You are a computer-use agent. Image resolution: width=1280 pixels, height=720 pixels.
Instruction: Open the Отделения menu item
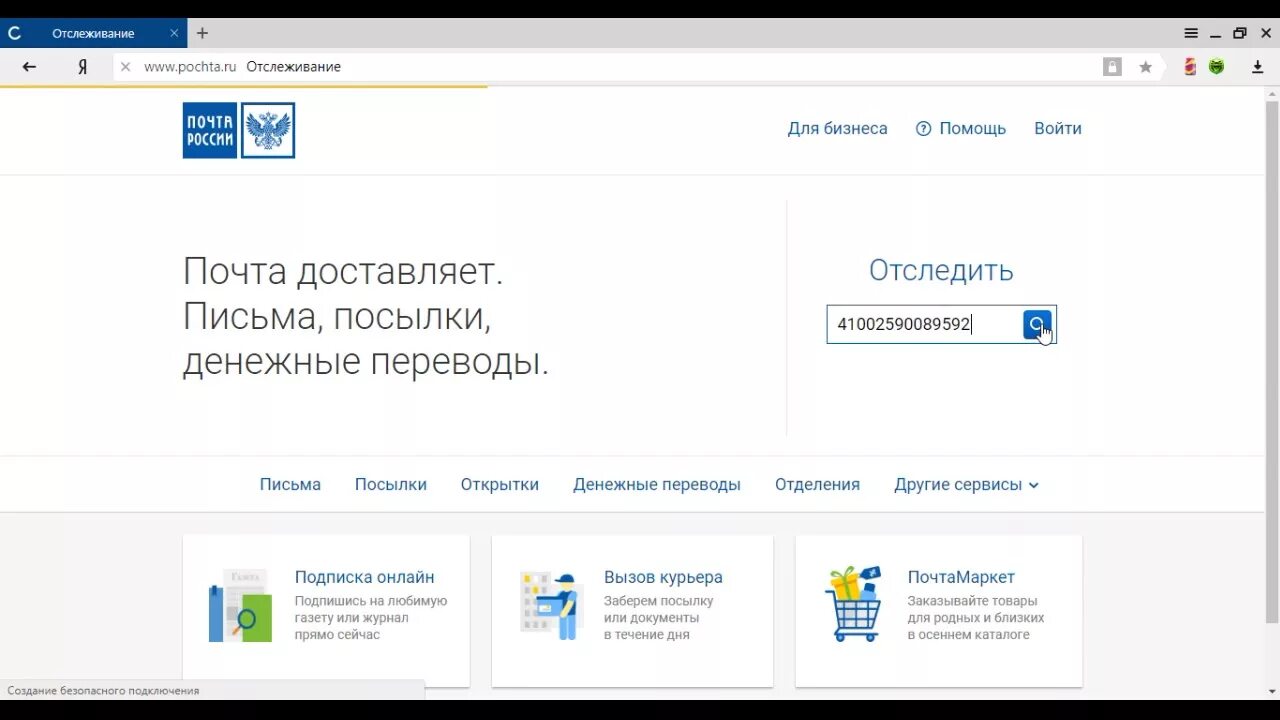(817, 485)
